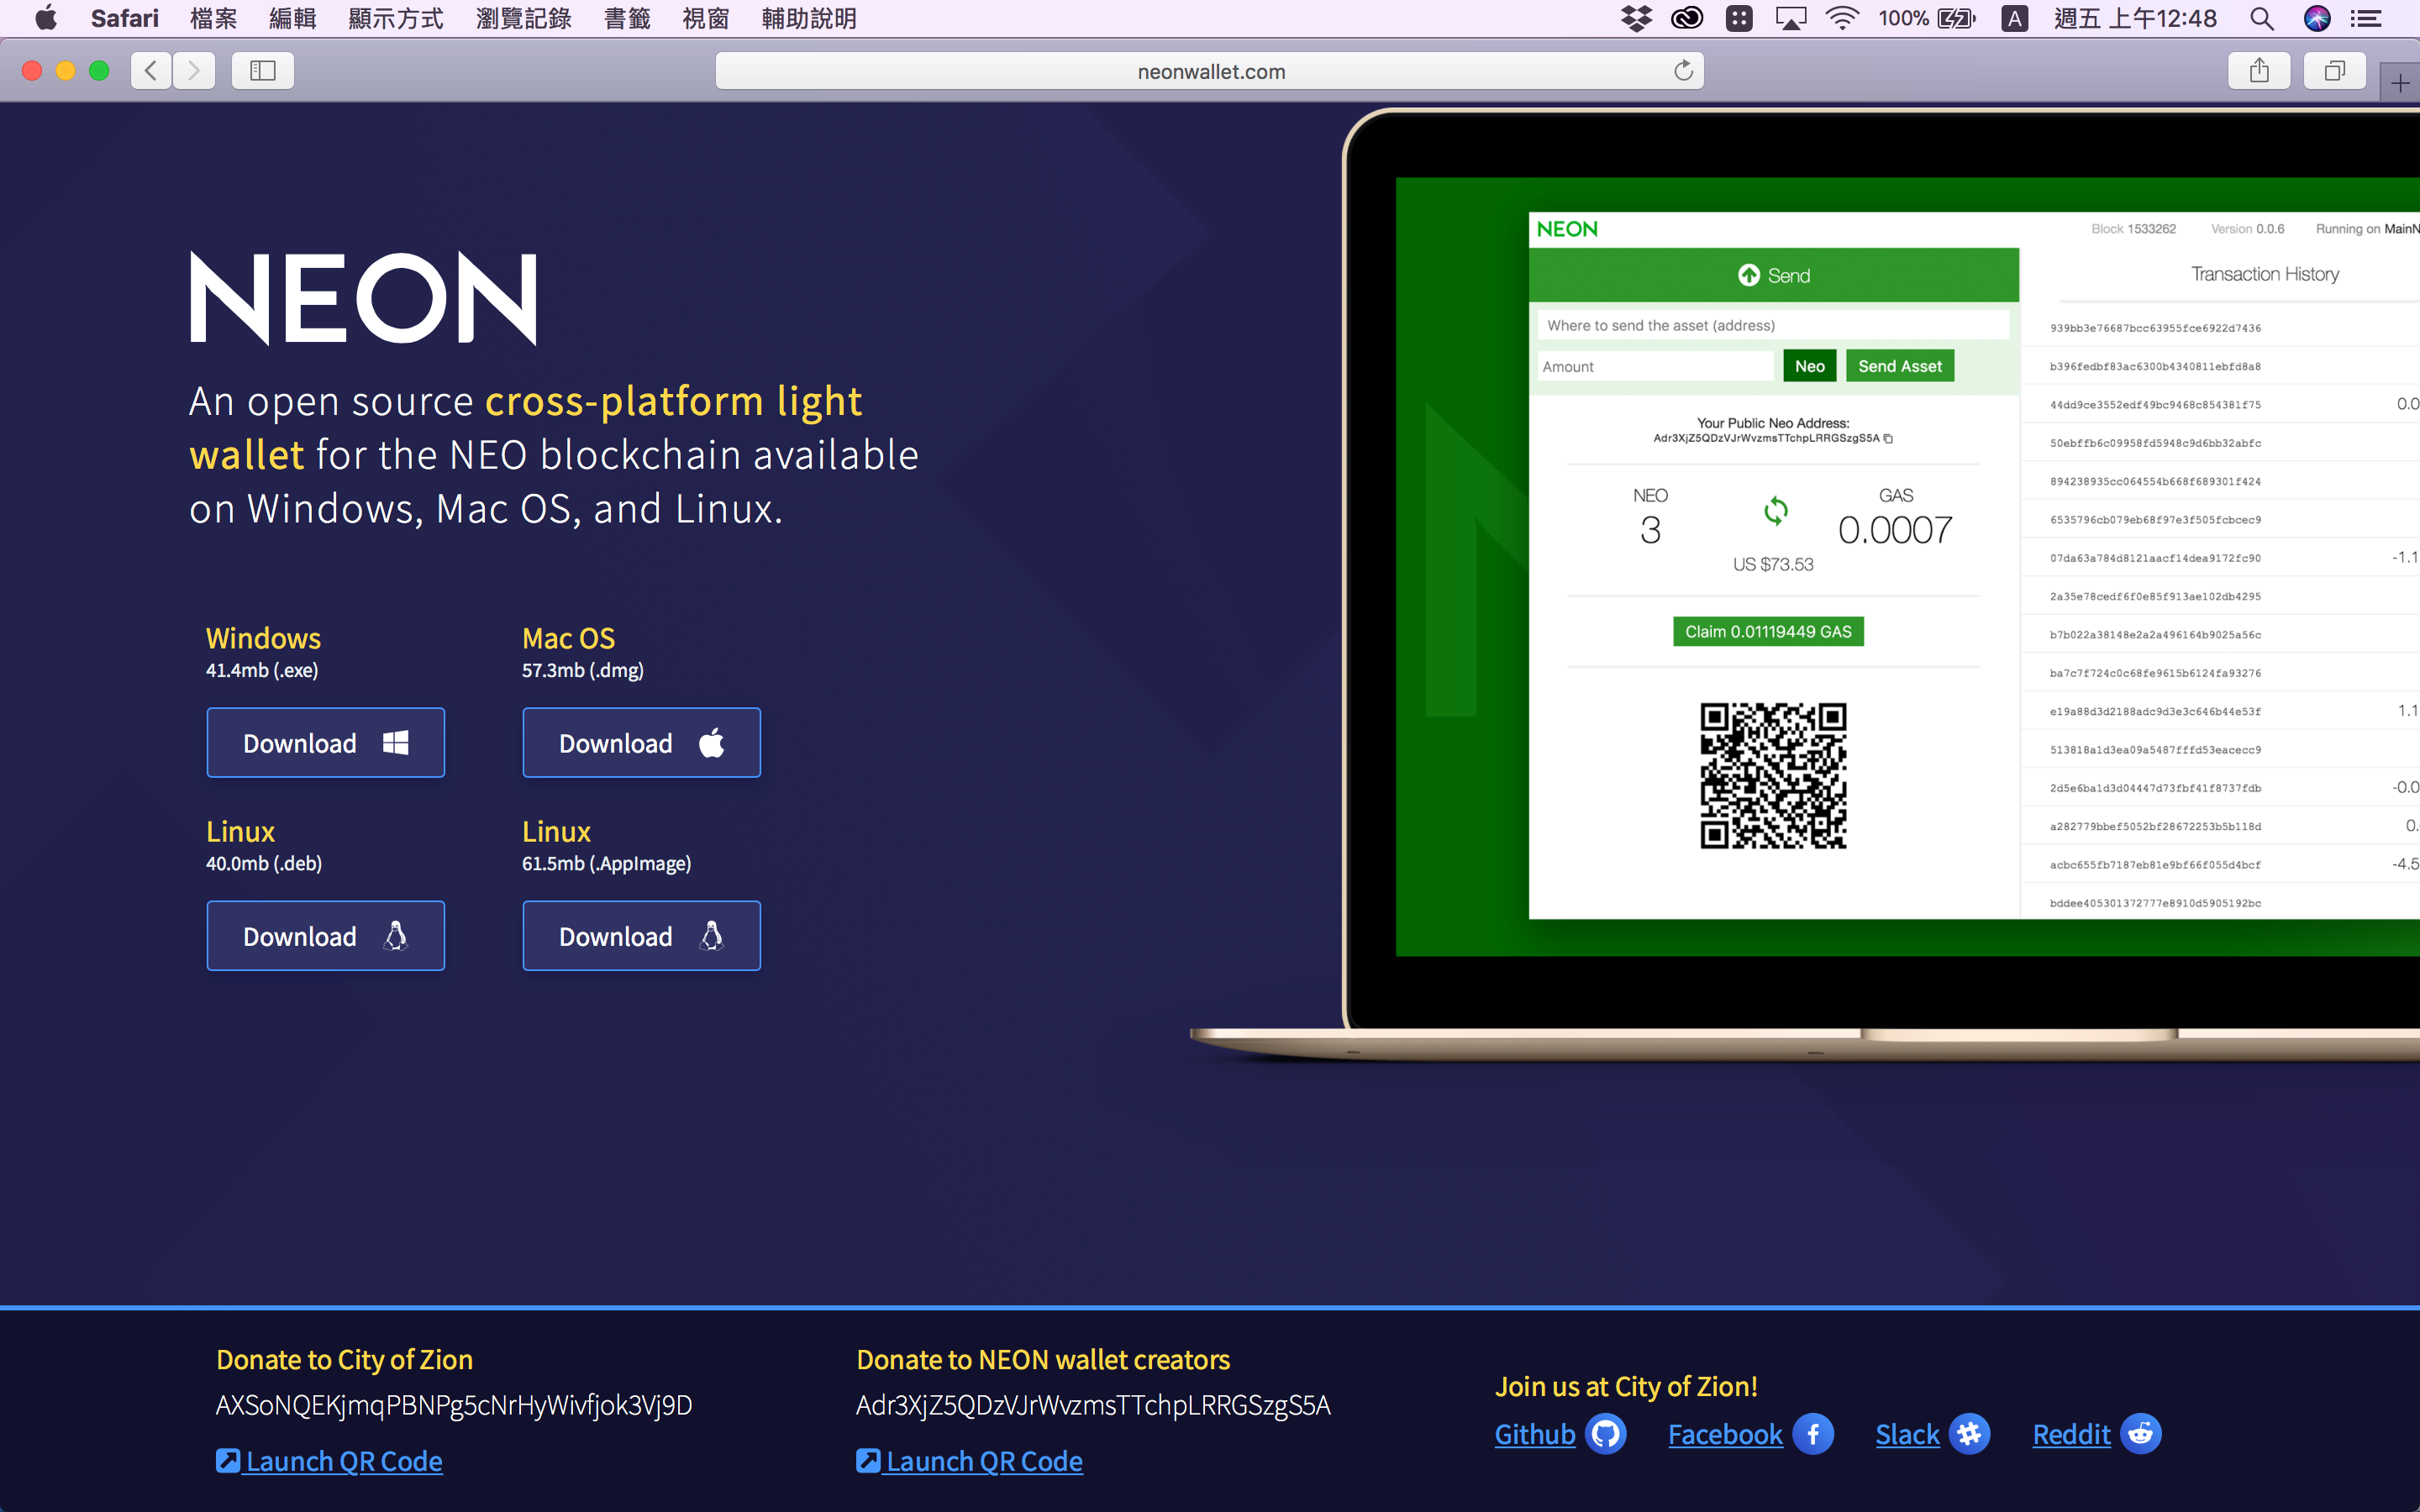The height and width of the screenshot is (1512, 2420).
Task: Click the battery status icon
Action: [1956, 18]
